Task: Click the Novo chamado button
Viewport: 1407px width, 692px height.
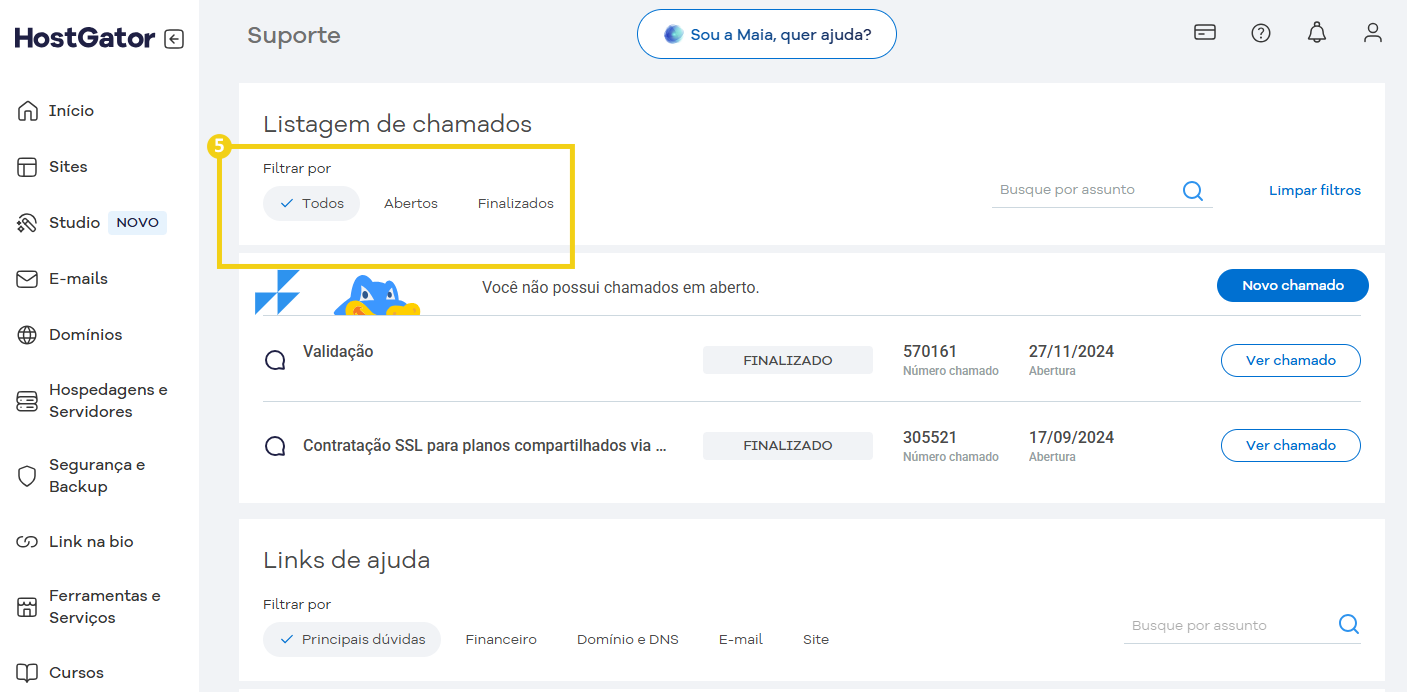Action: coord(1293,285)
